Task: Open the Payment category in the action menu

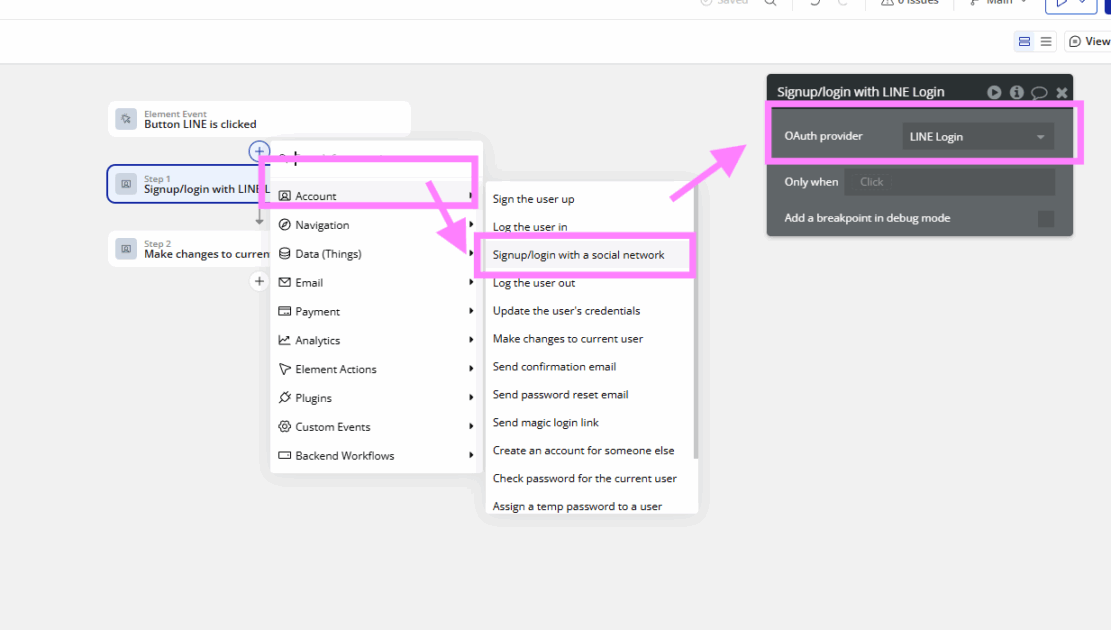Action: pos(376,311)
